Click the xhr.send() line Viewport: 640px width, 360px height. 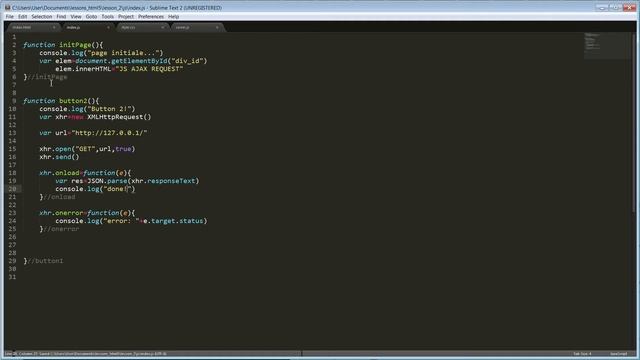pyautogui.click(x=59, y=157)
